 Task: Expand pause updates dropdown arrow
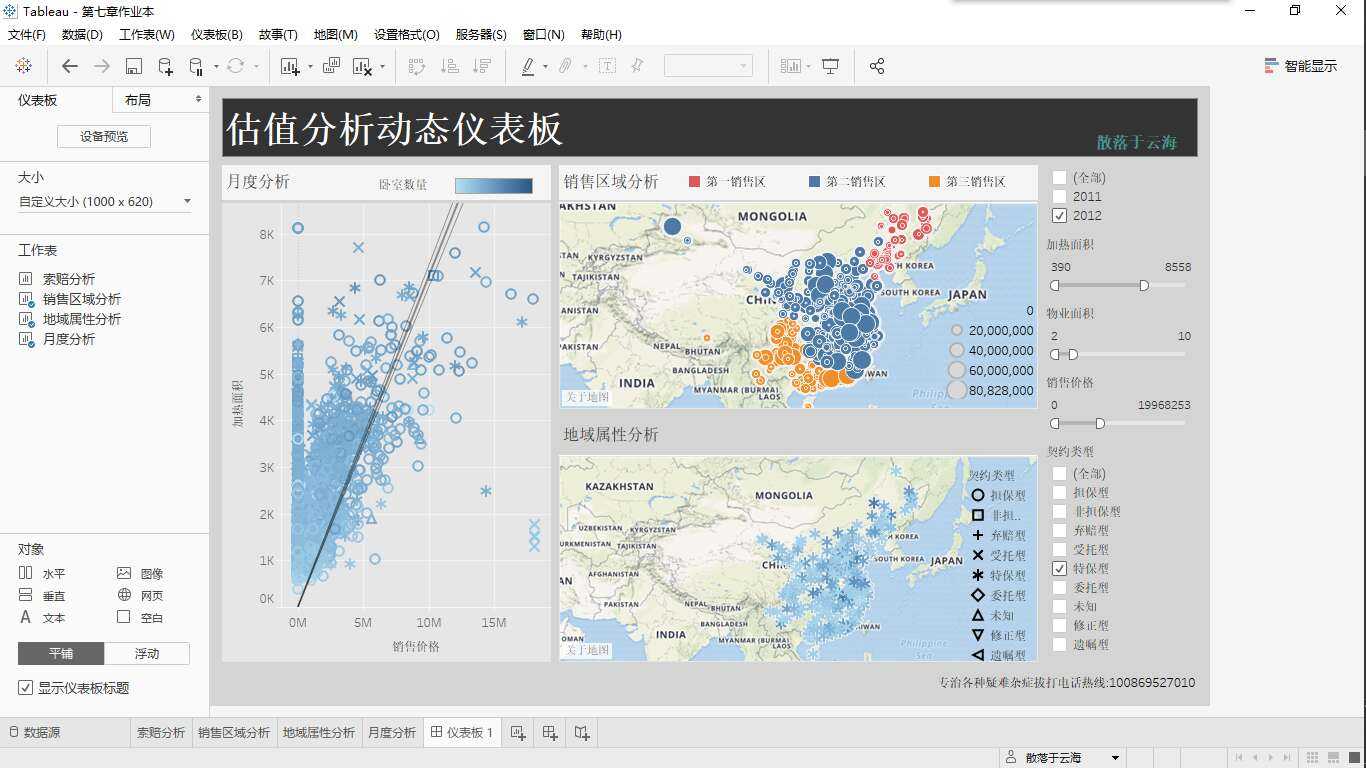(x=215, y=67)
